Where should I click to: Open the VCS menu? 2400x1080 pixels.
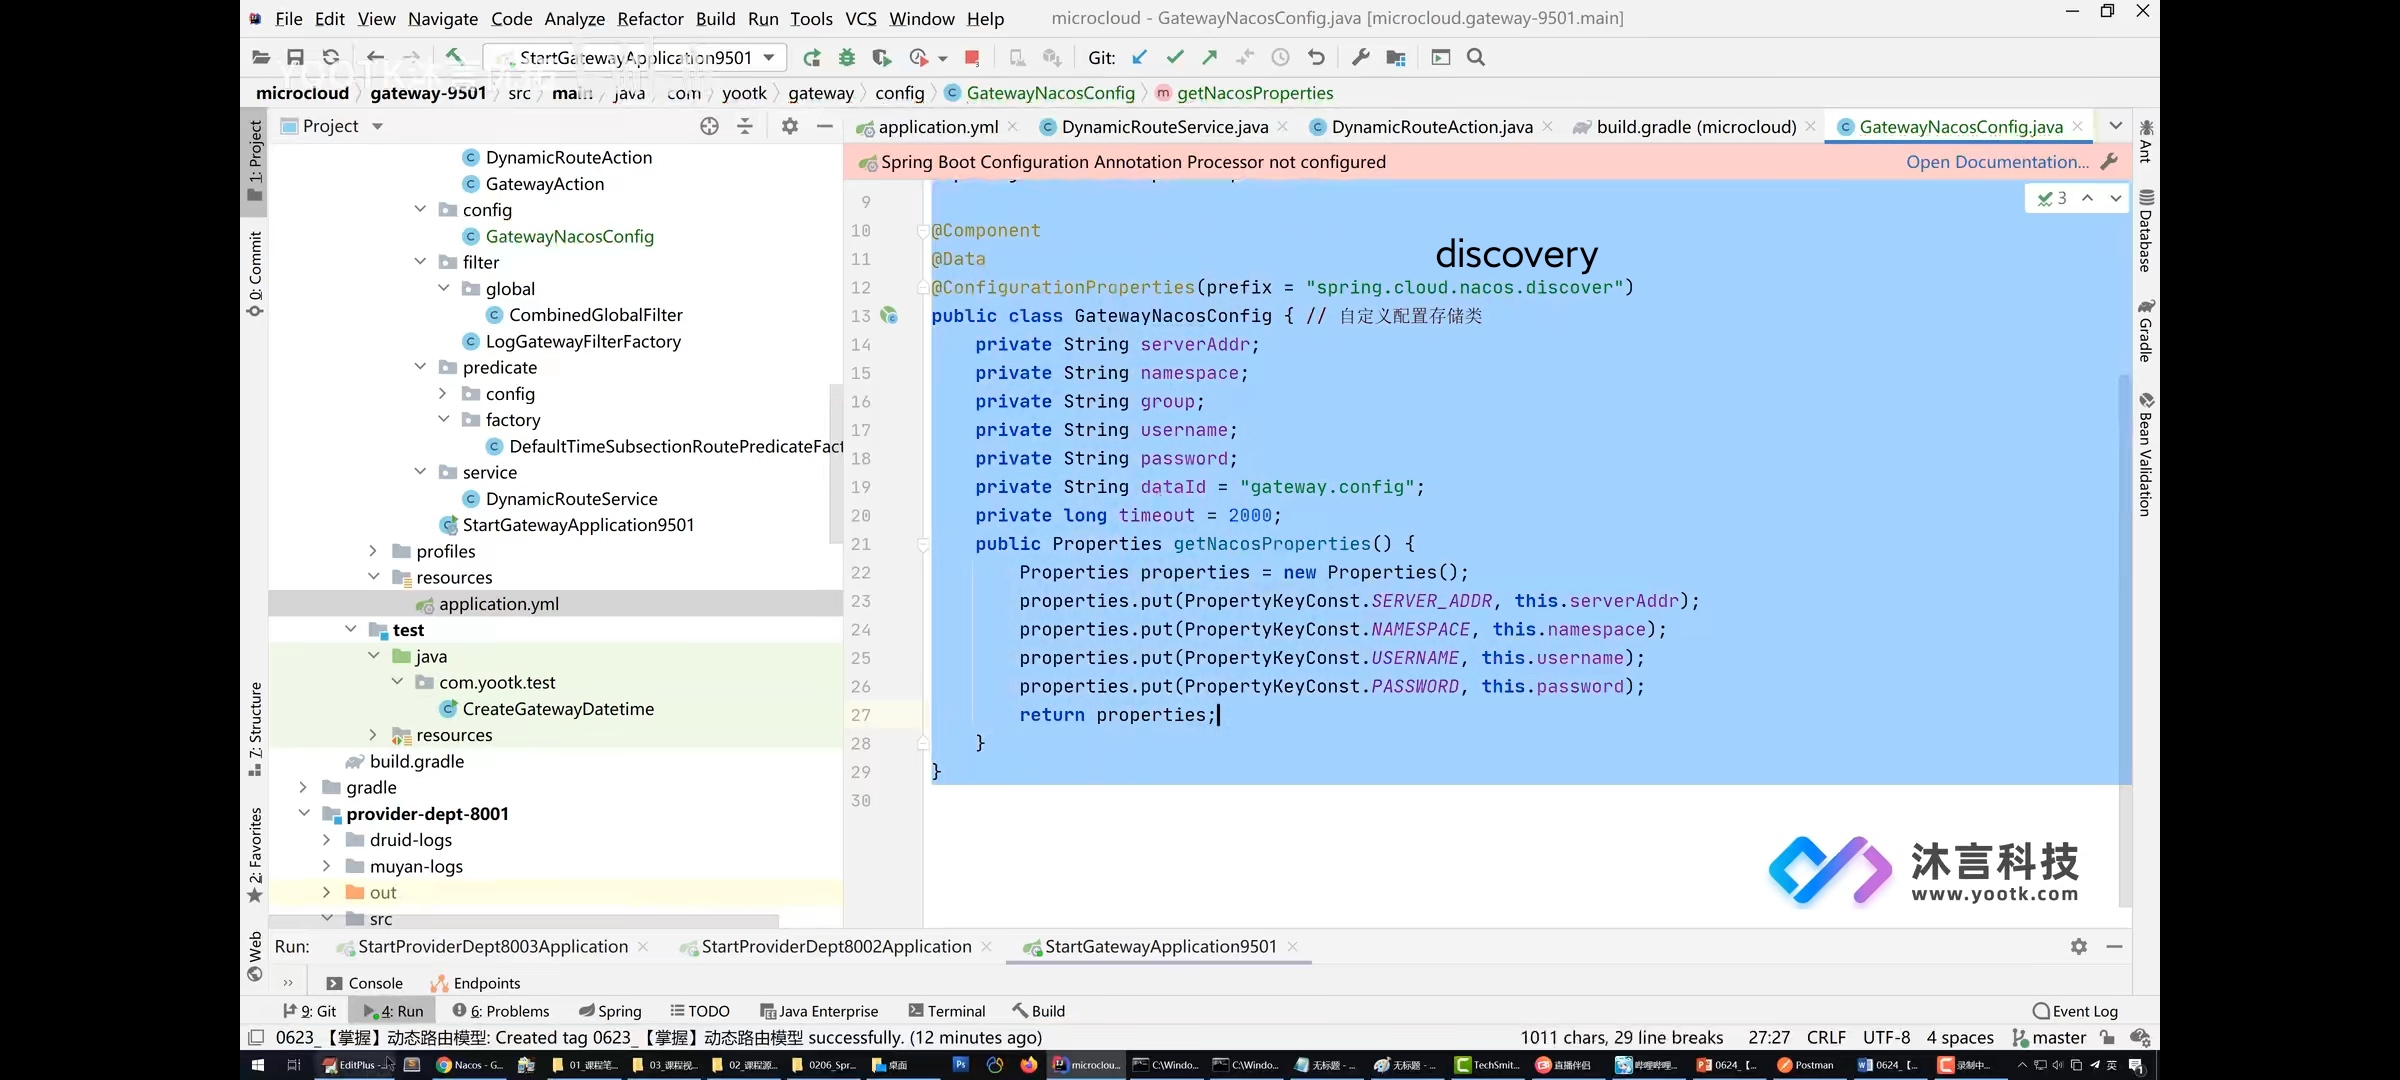click(861, 19)
